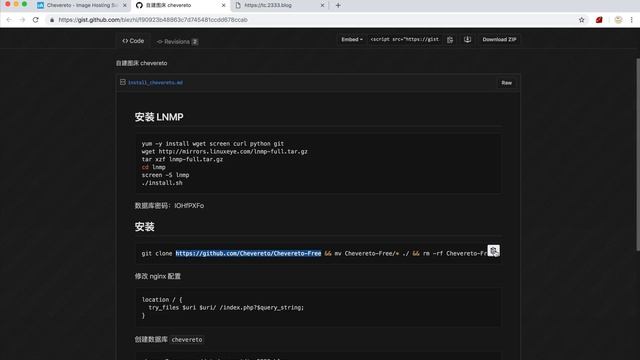Bookmark this page with star icon
This screenshot has width=640, height=360.
(x=581, y=20)
